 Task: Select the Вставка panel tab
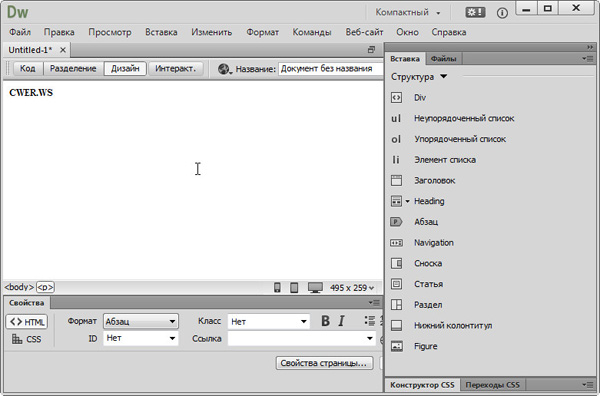405,59
